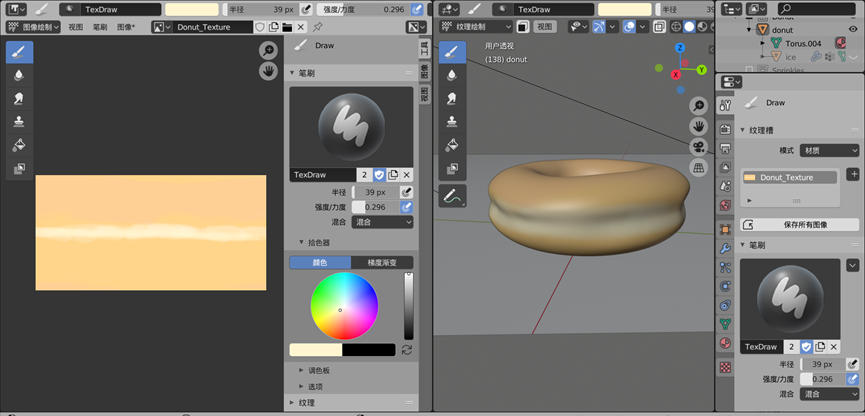This screenshot has height=416, width=865.
Task: Open the 图像绘制 mode dropdown
Action: pyautogui.click(x=33, y=27)
